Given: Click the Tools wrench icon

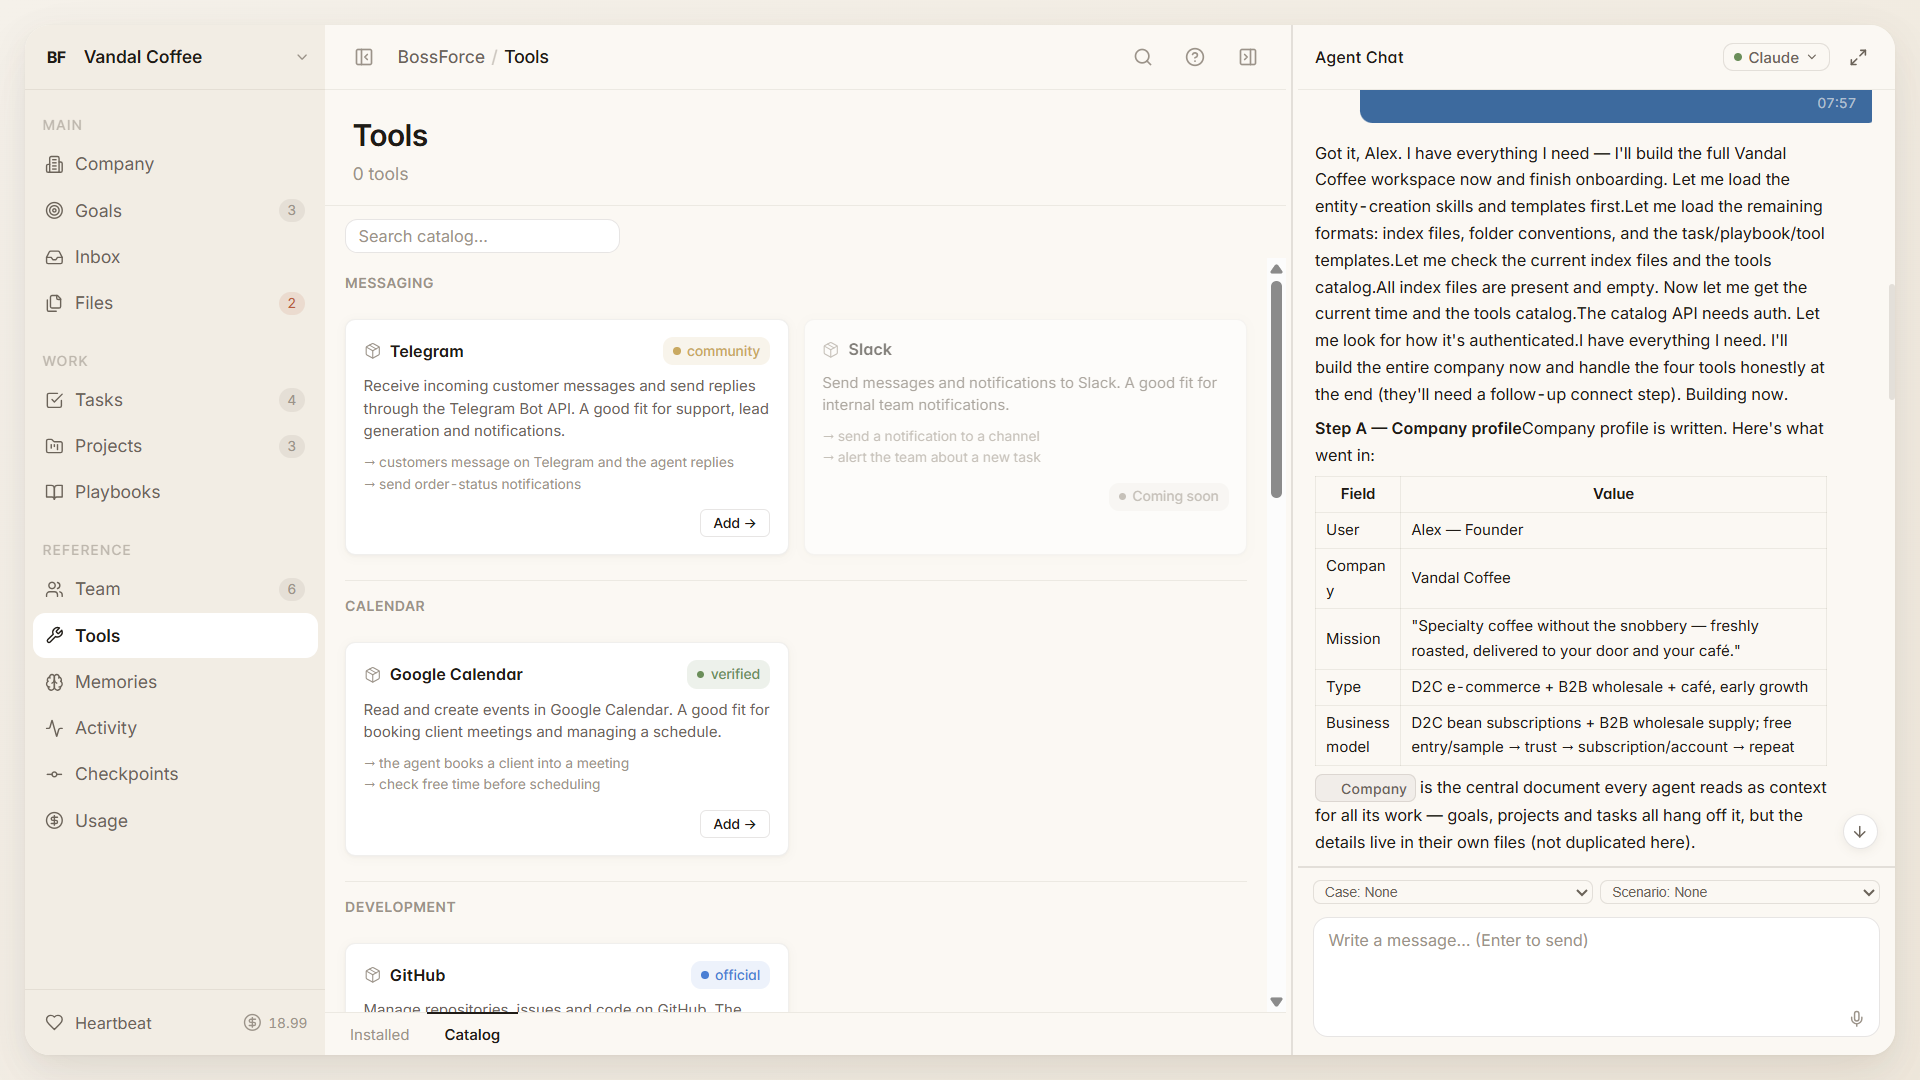Looking at the screenshot, I should point(54,636).
